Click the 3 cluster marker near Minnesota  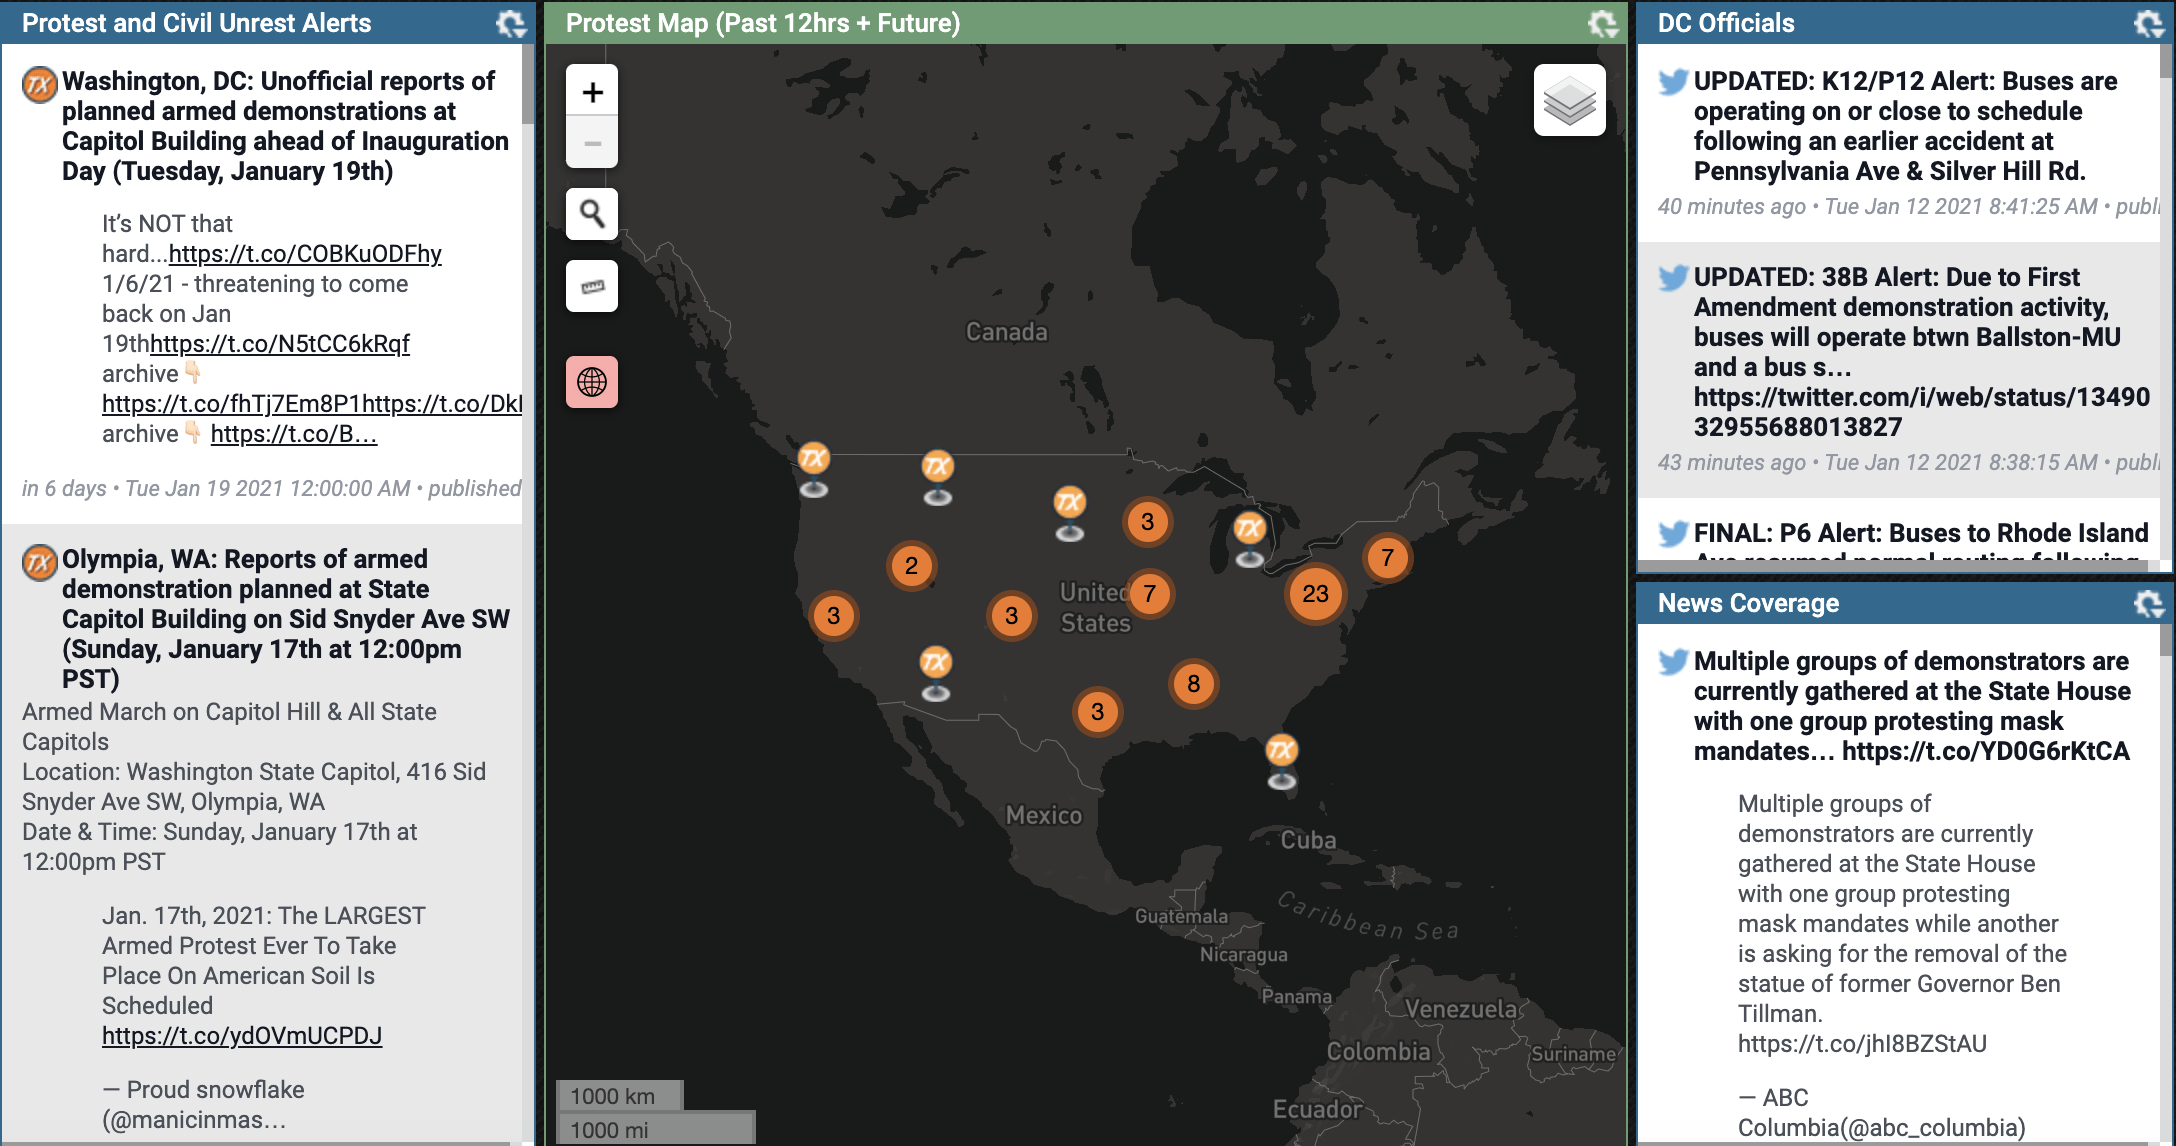(x=1147, y=522)
